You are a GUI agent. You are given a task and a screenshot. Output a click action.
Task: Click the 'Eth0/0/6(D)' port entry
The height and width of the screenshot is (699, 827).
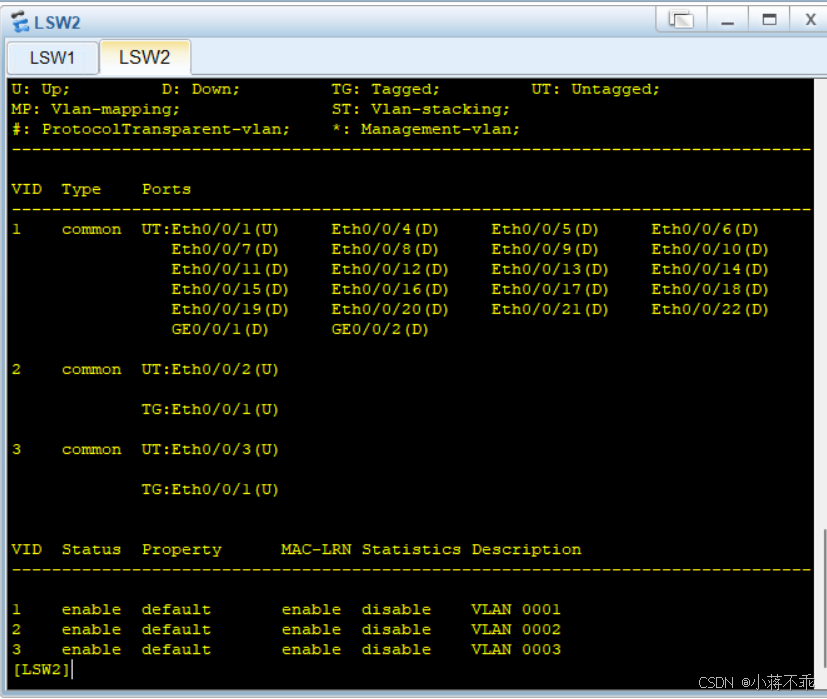705,229
